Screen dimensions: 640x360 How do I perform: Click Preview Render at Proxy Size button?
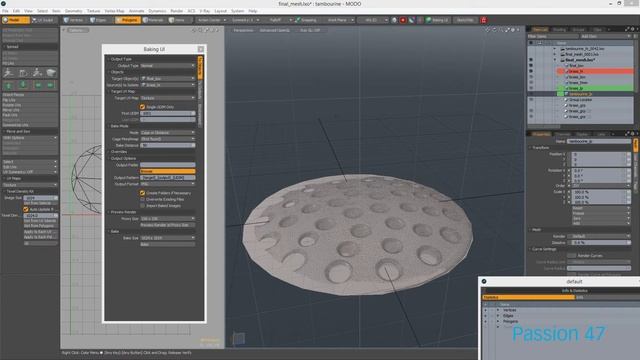[x=168, y=225]
